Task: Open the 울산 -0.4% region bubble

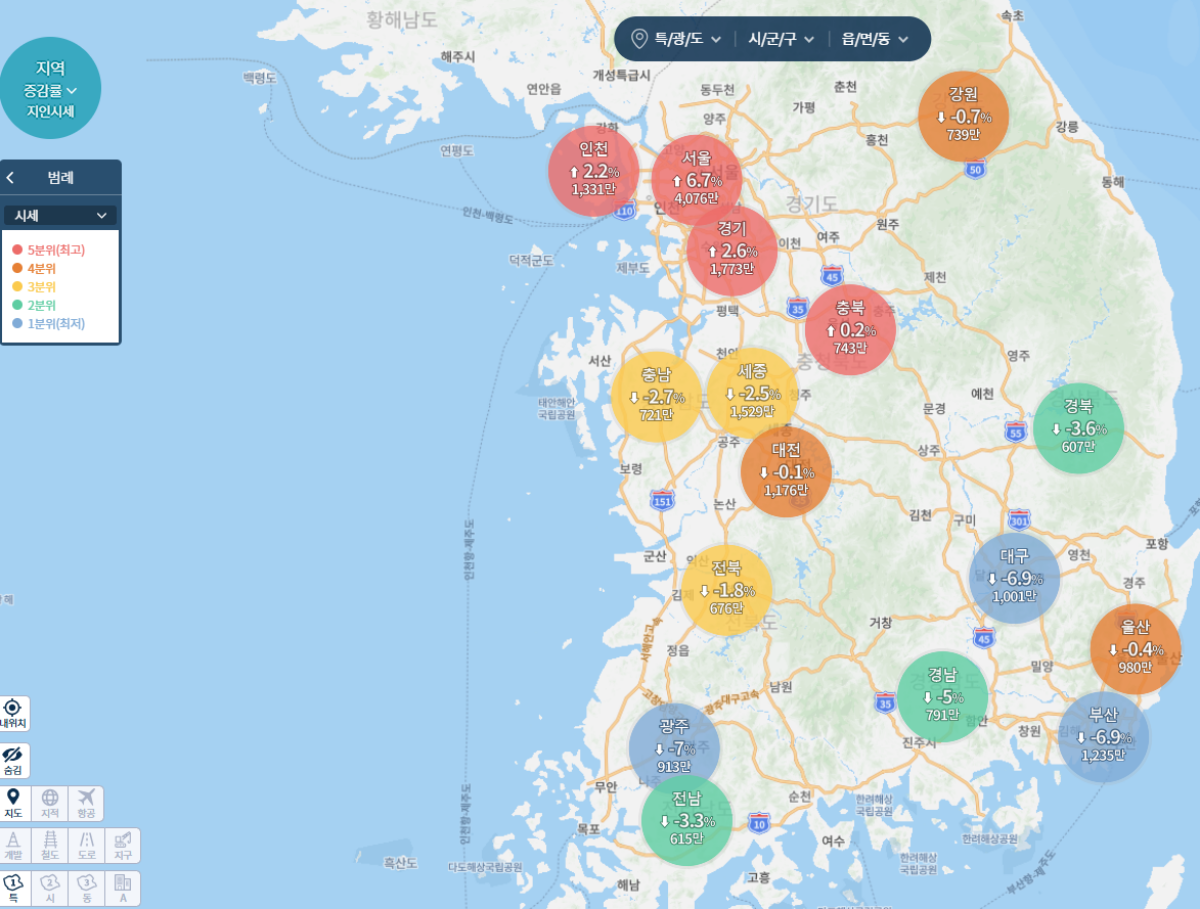Action: pos(1135,649)
